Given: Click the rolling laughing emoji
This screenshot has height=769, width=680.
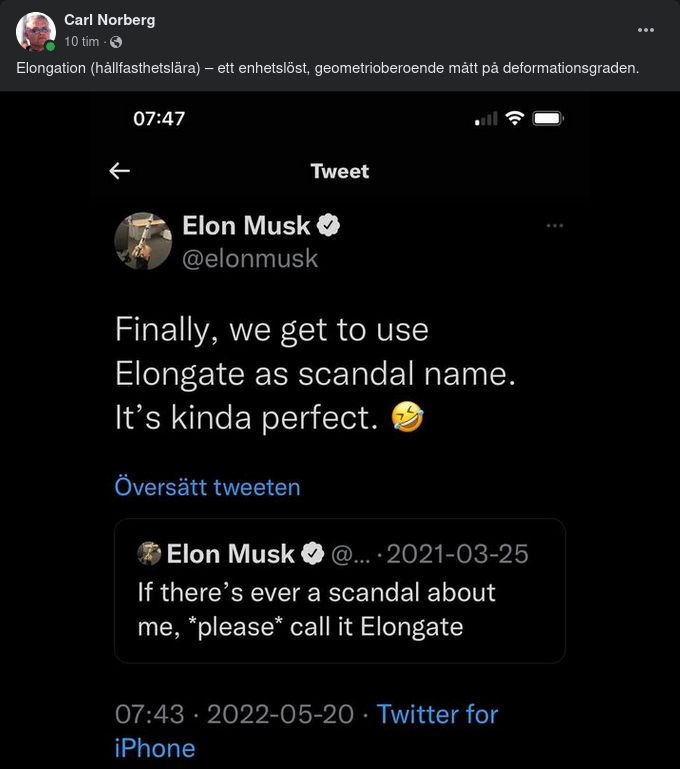Looking at the screenshot, I should [x=408, y=417].
